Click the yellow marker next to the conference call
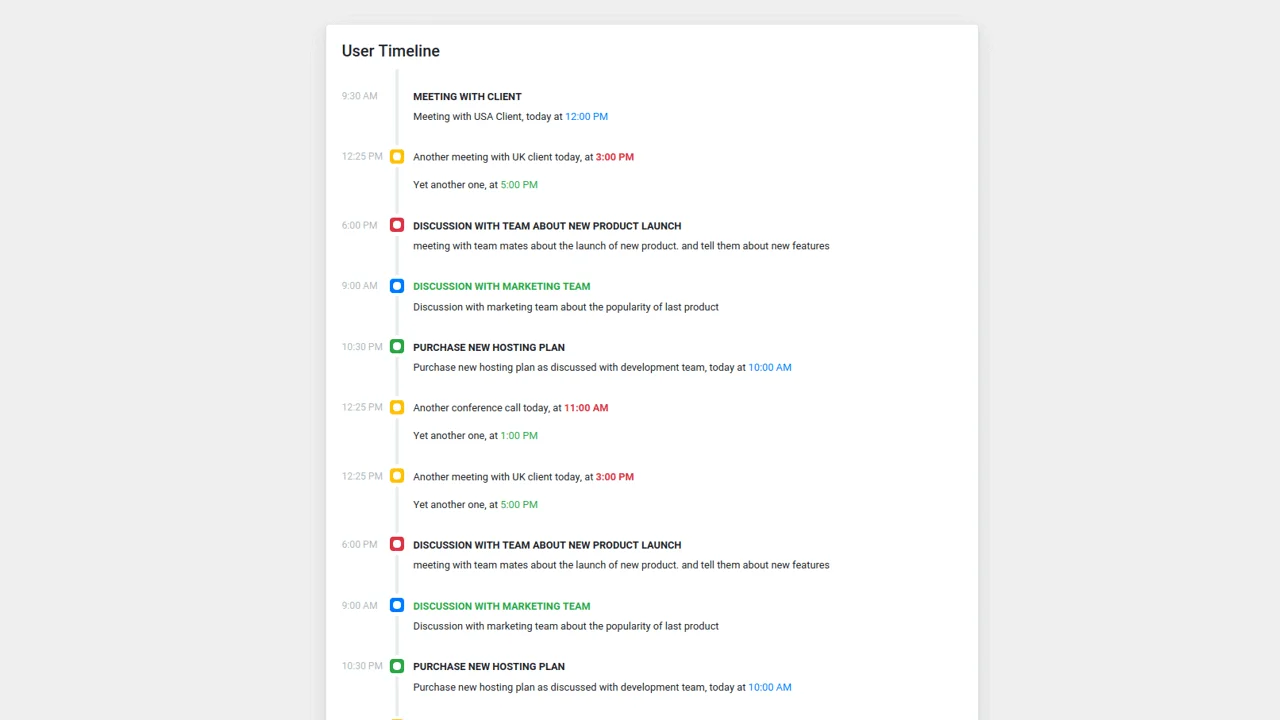Image resolution: width=1280 pixels, height=720 pixels. tap(397, 407)
